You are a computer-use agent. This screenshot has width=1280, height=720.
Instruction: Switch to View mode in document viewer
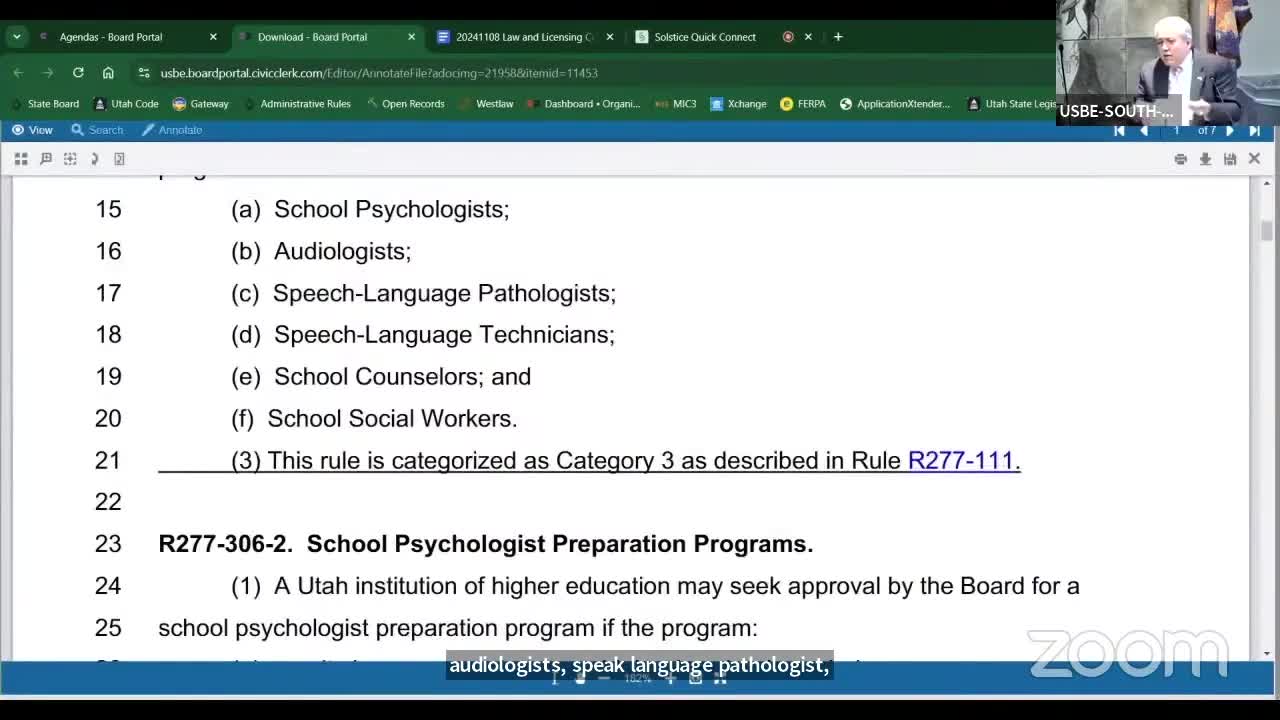[32, 130]
